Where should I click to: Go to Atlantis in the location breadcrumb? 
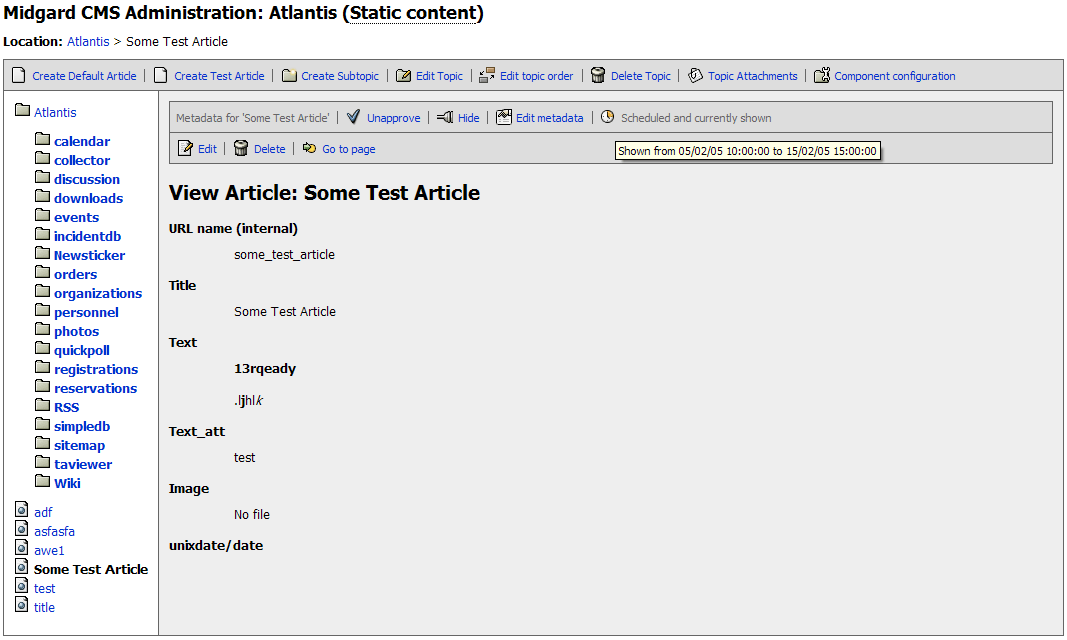pyautogui.click(x=88, y=41)
